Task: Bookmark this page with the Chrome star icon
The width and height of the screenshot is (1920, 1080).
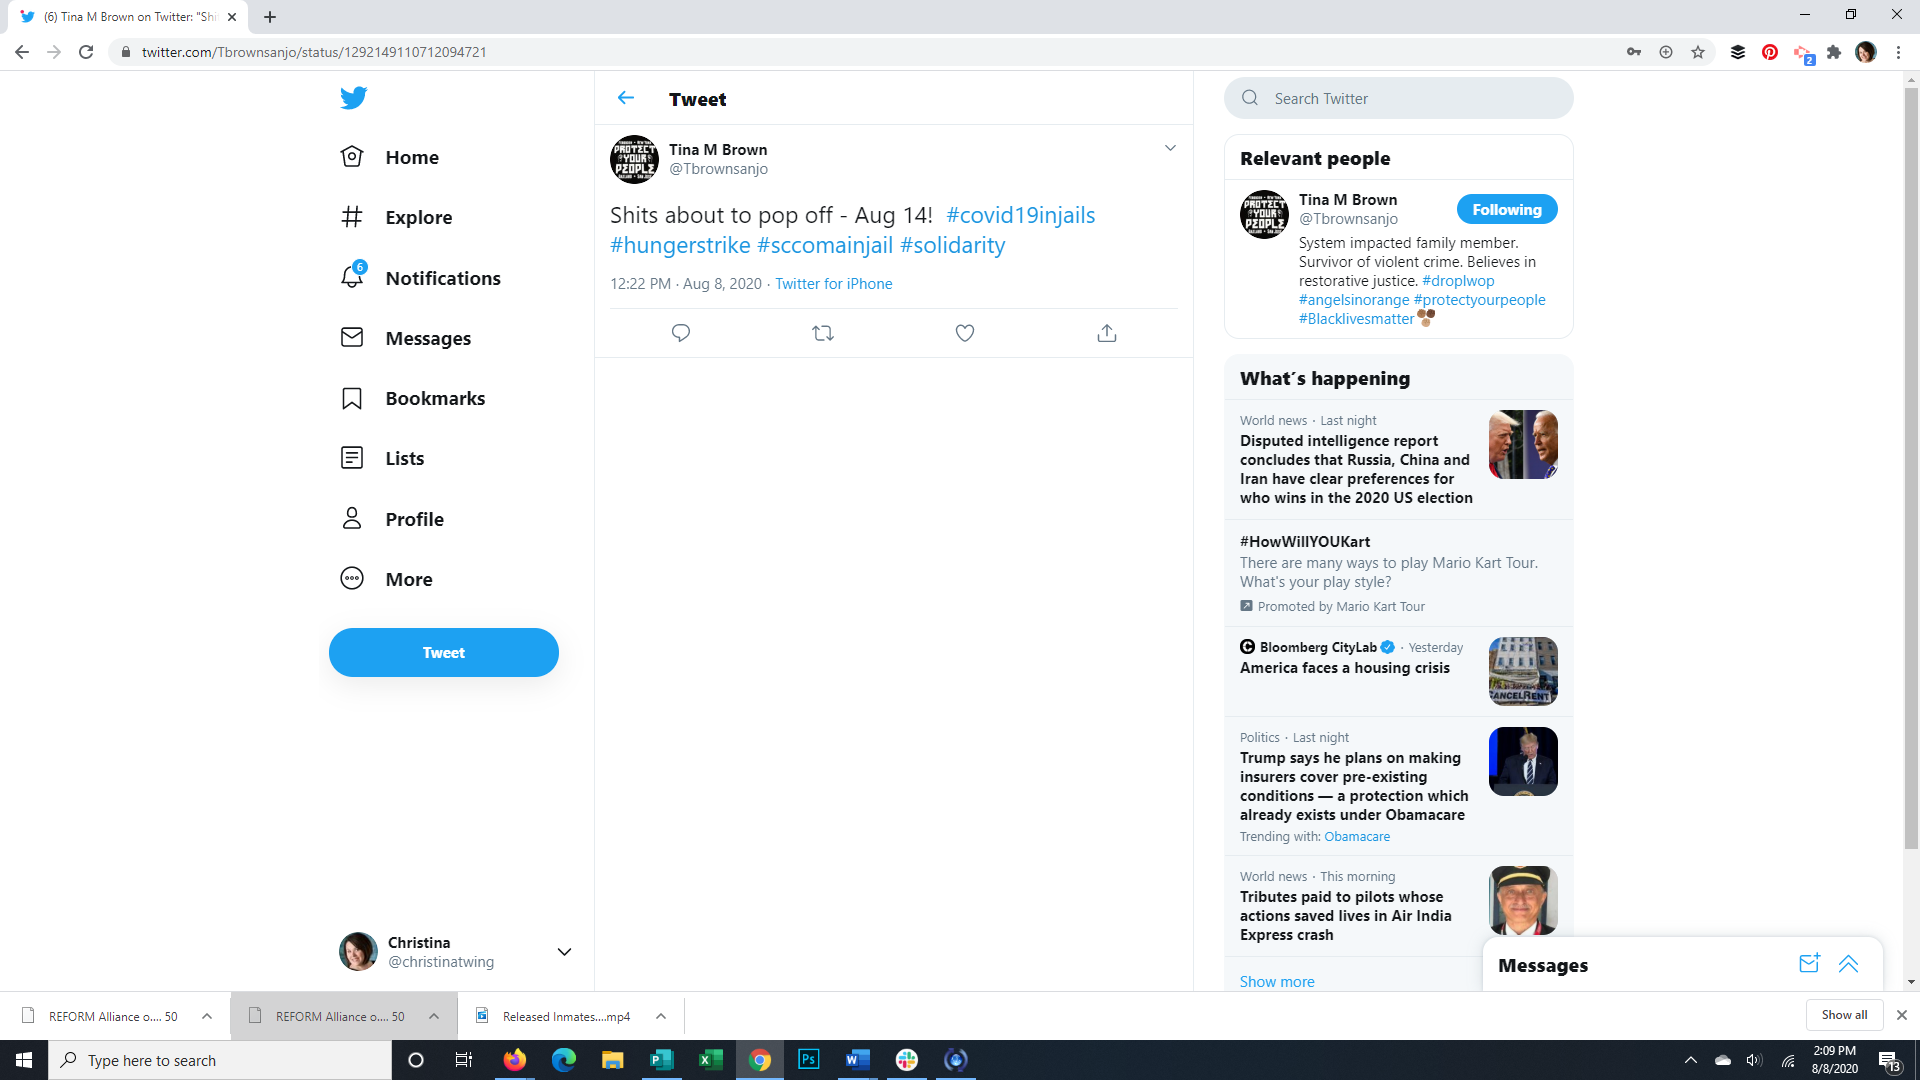Action: (1698, 52)
